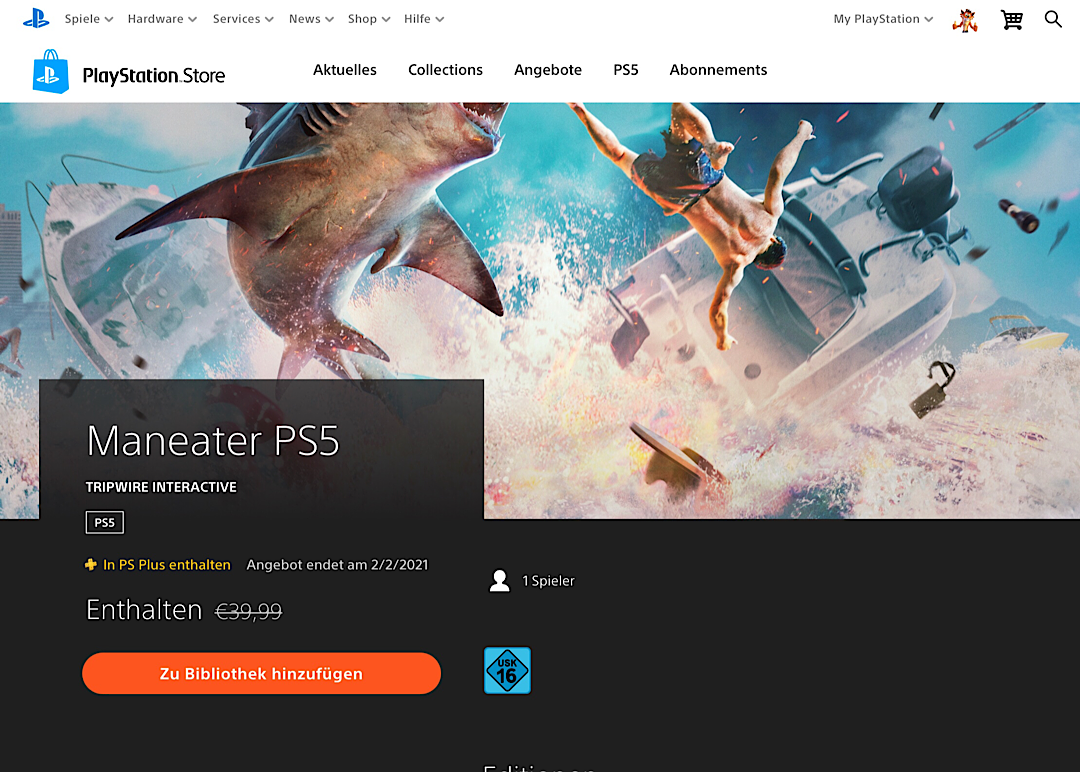Click the PS5 platform badge

105,523
